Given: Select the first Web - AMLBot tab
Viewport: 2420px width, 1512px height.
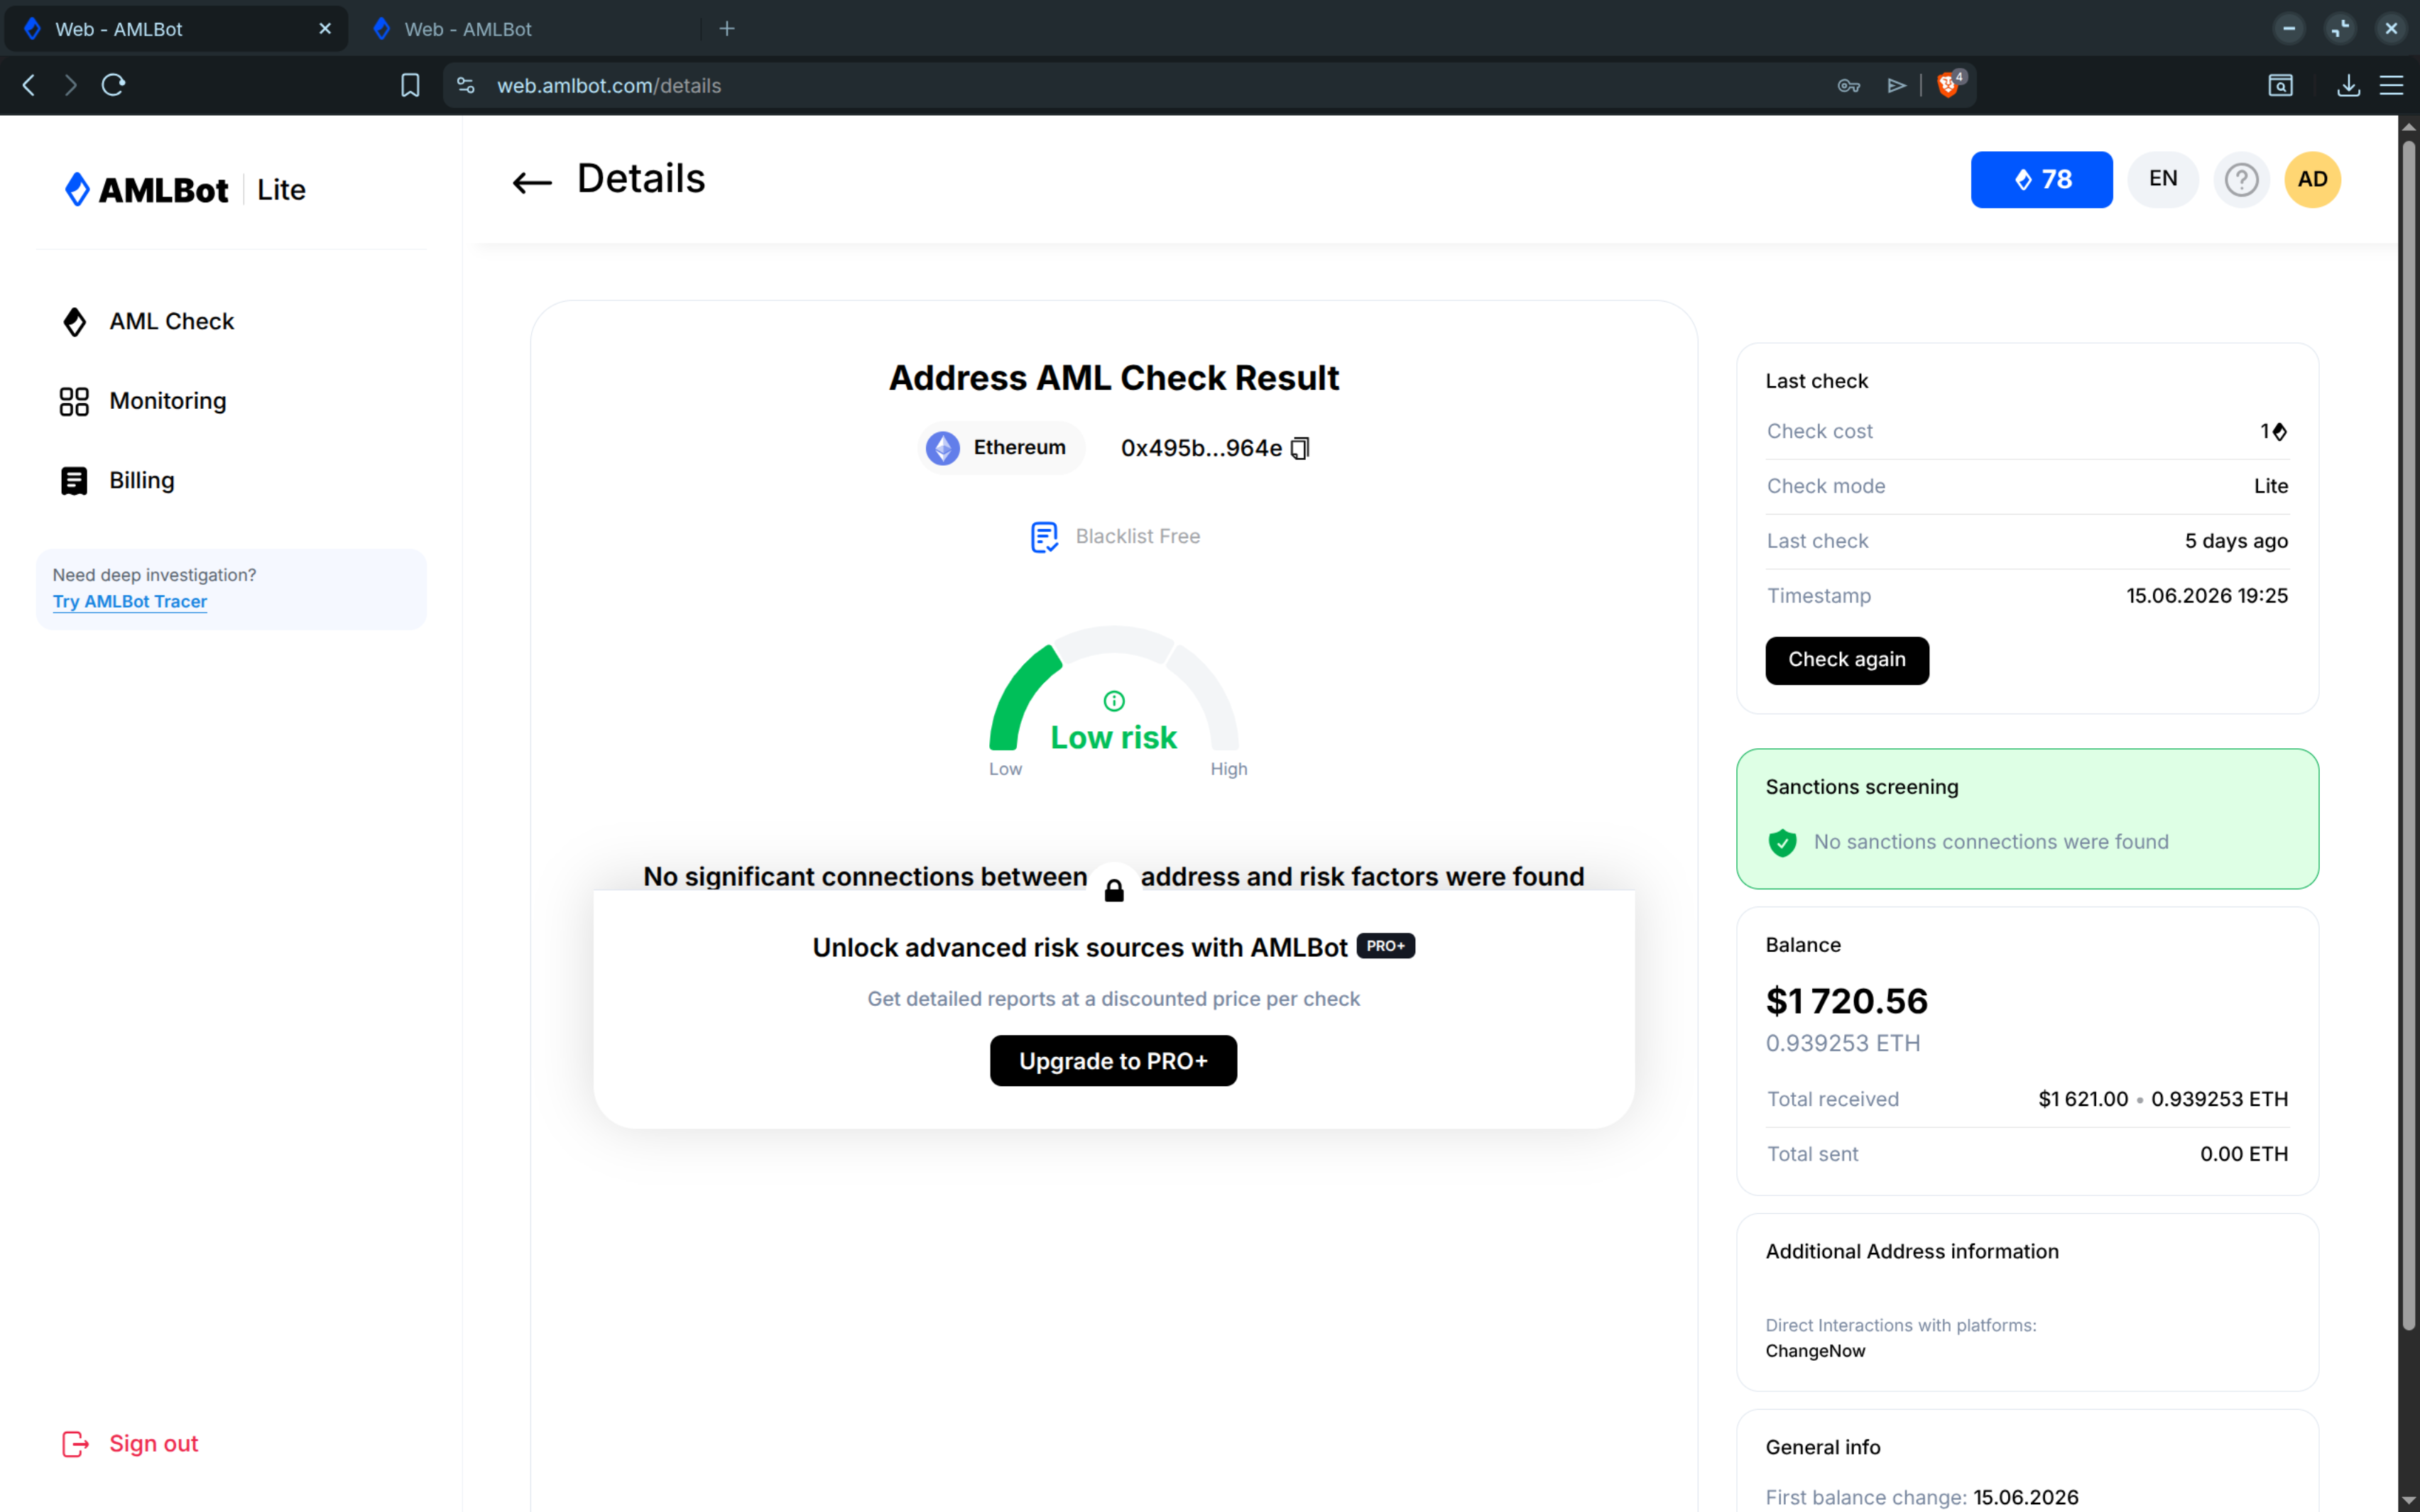Looking at the screenshot, I should tap(176, 29).
